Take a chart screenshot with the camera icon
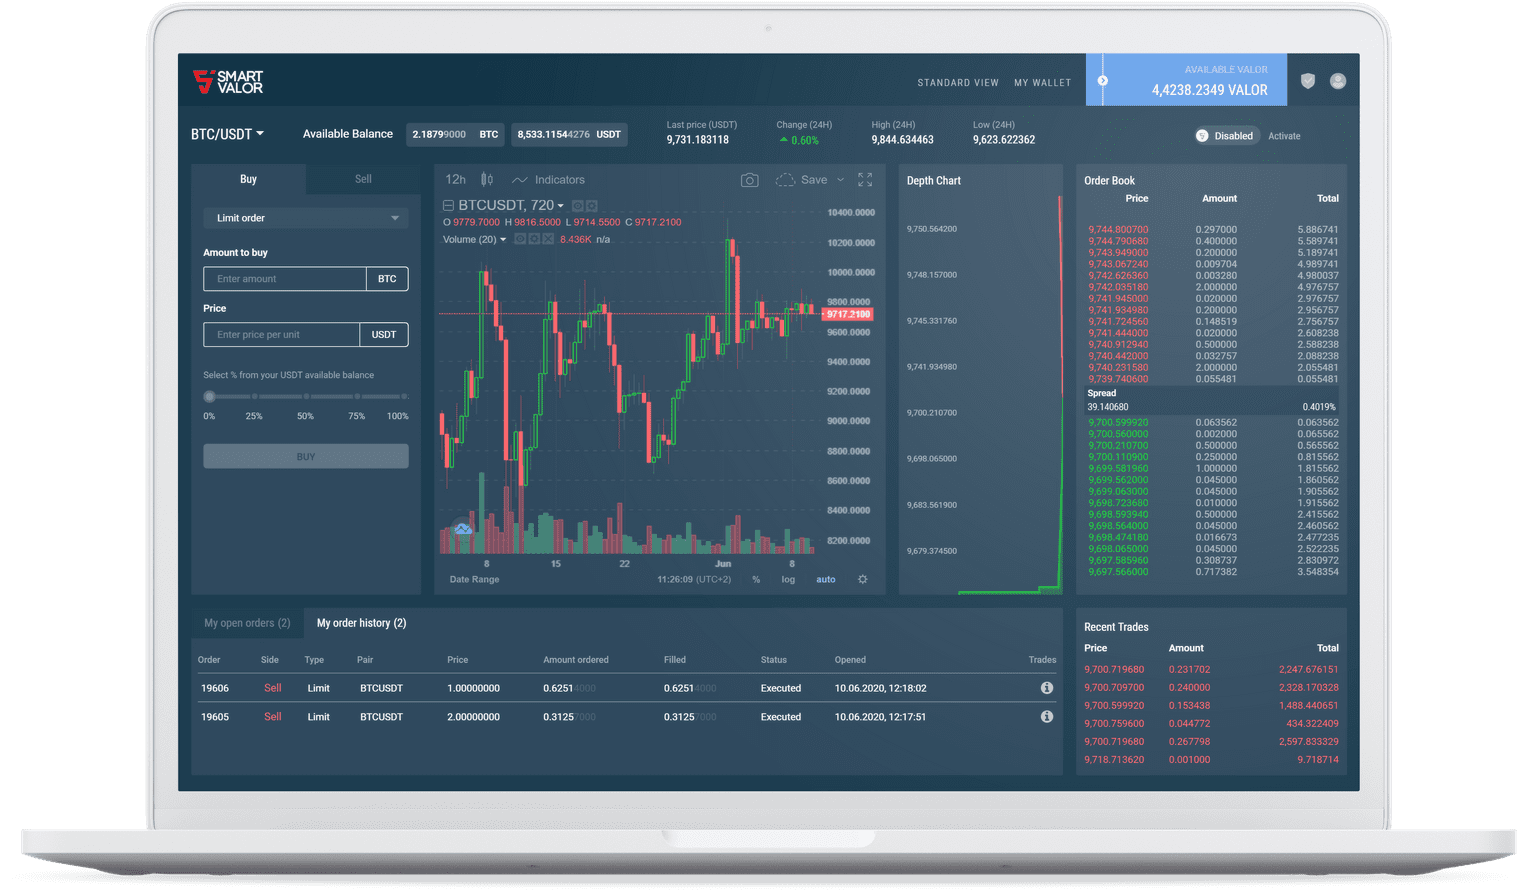This screenshot has height=891, width=1521. click(750, 179)
